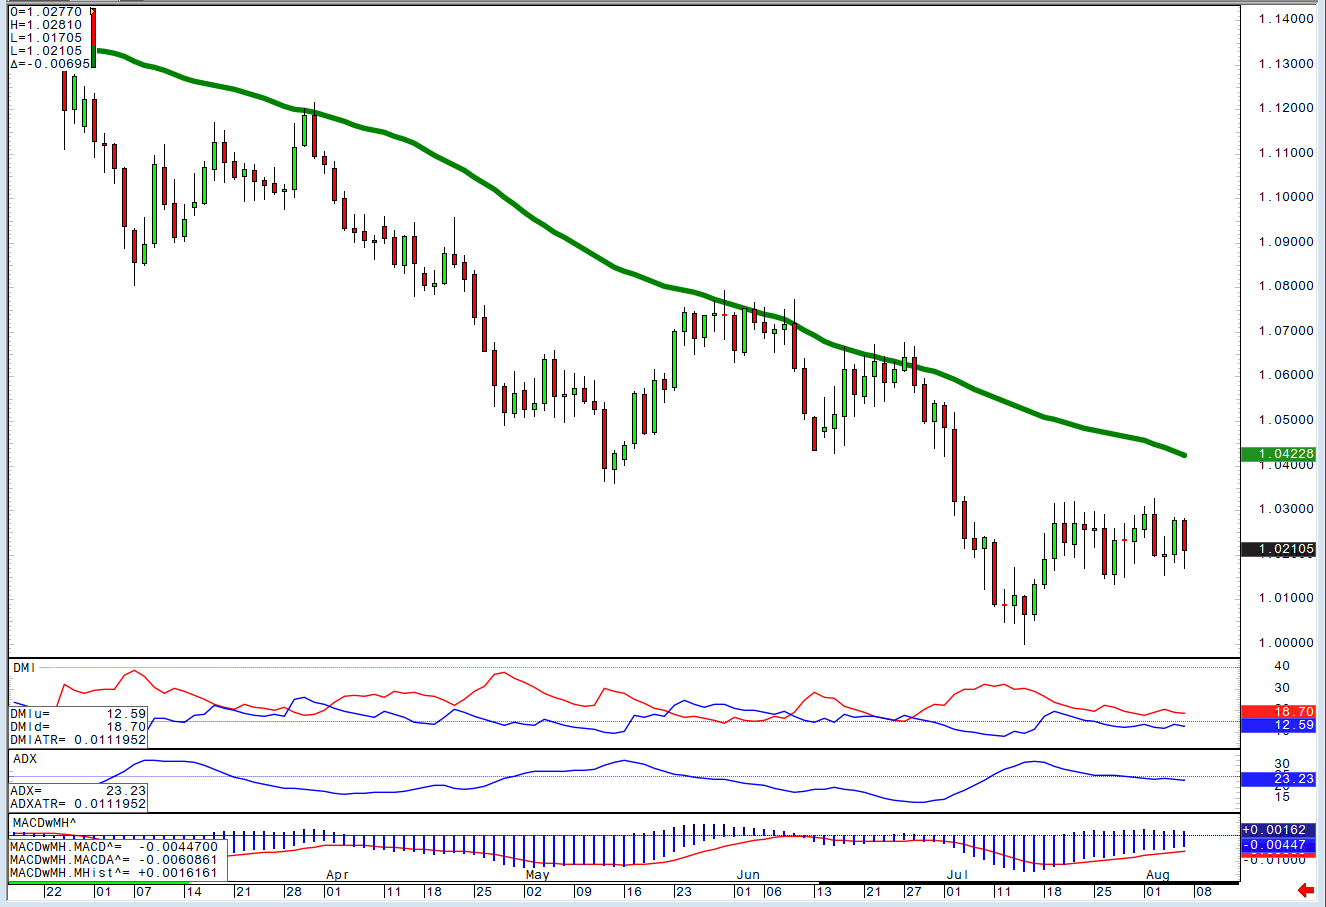Click the 1.09000 price axis label
Screen dimensions: 1326x907
tap(1287, 241)
